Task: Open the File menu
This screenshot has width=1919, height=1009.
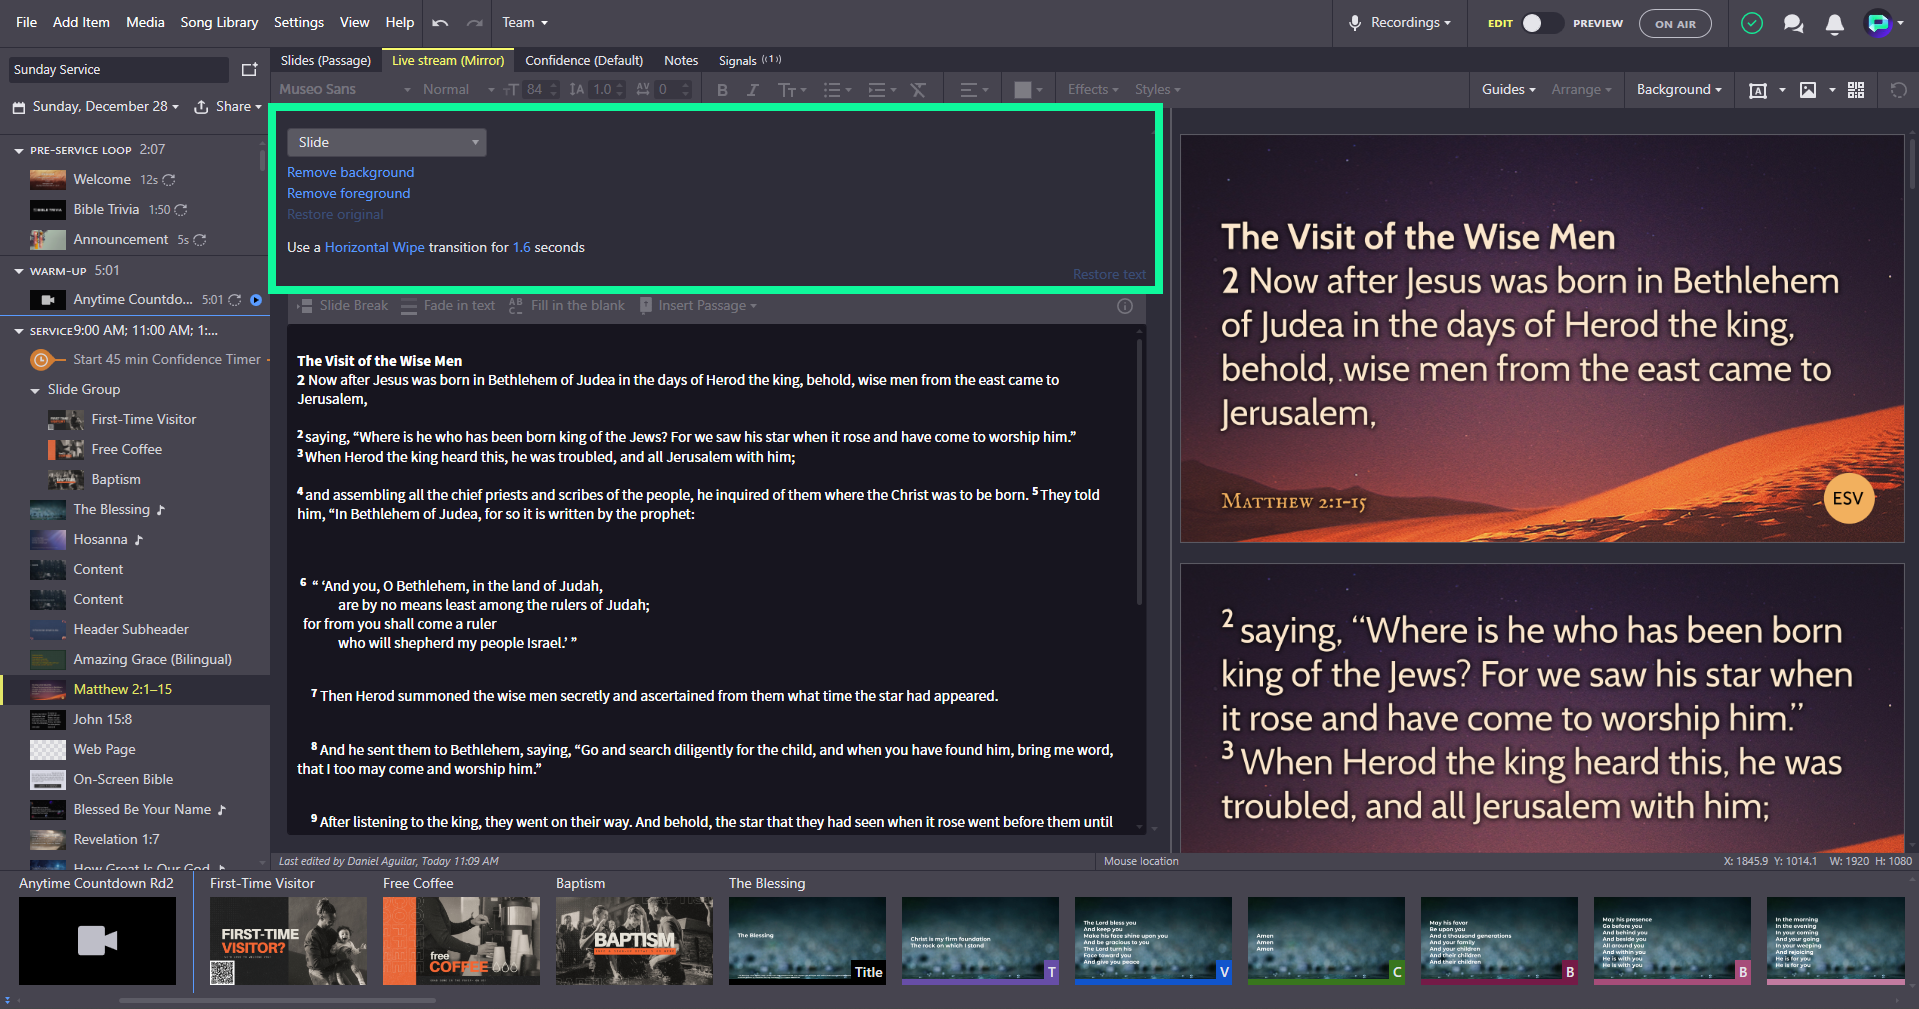Action: (x=27, y=22)
